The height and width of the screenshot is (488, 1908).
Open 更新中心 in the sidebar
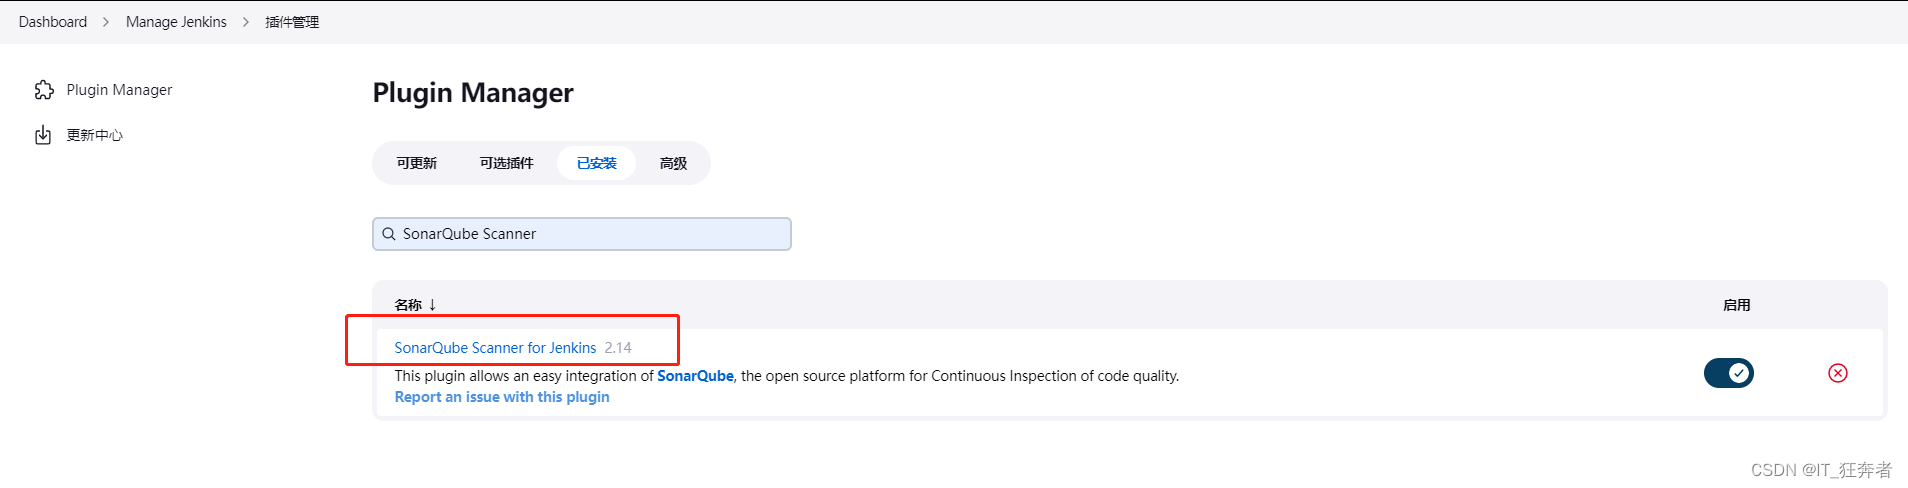pyautogui.click(x=94, y=135)
